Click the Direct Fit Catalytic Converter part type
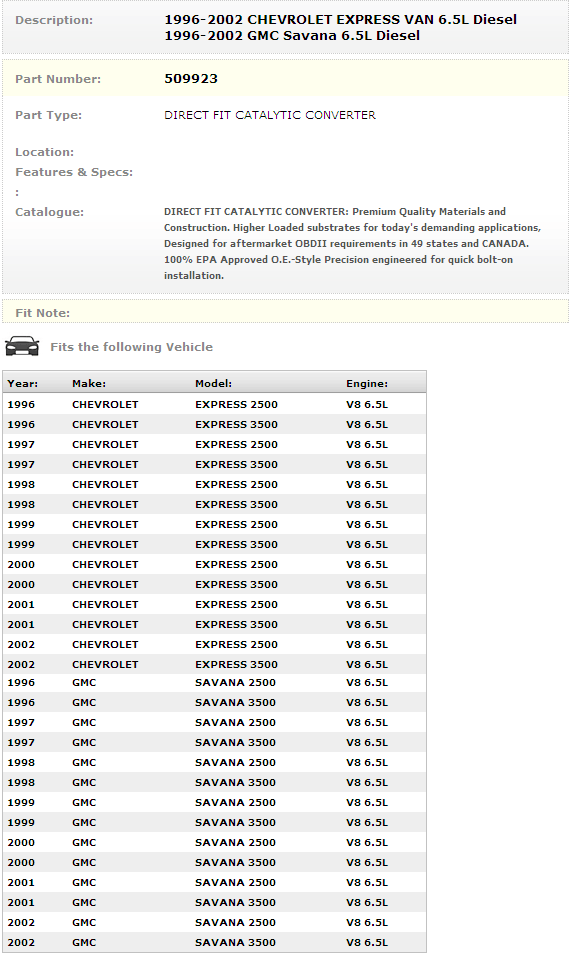This screenshot has width=570, height=978. tap(269, 115)
